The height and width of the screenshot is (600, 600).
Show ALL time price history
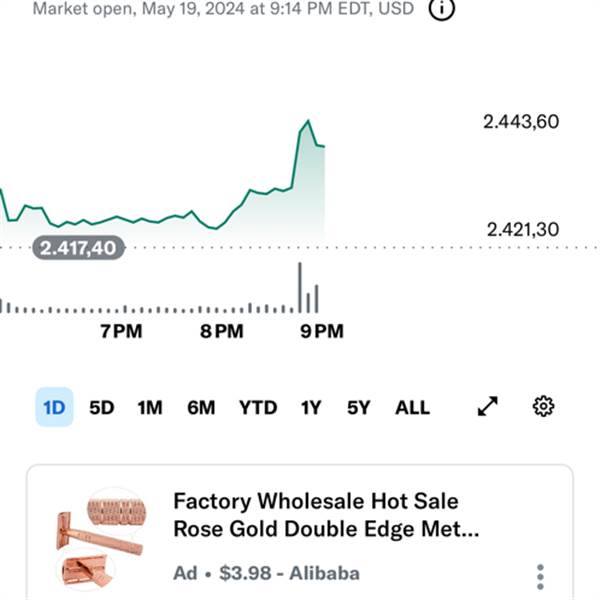412,407
